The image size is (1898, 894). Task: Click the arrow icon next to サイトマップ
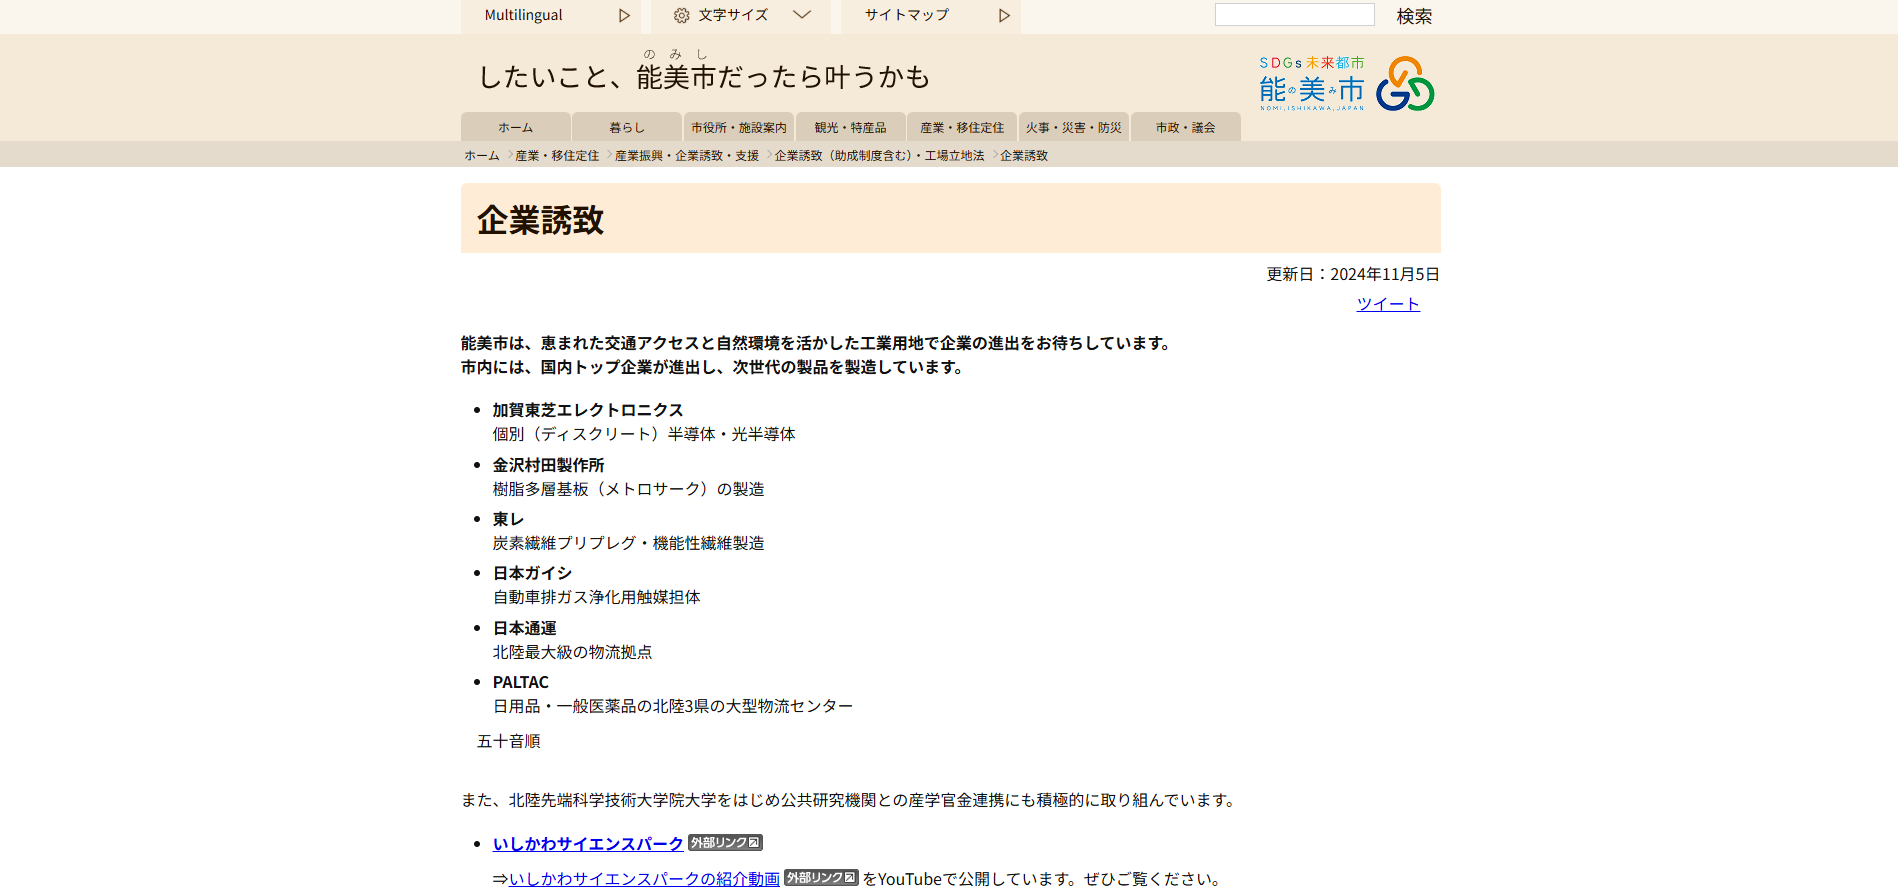(1005, 16)
